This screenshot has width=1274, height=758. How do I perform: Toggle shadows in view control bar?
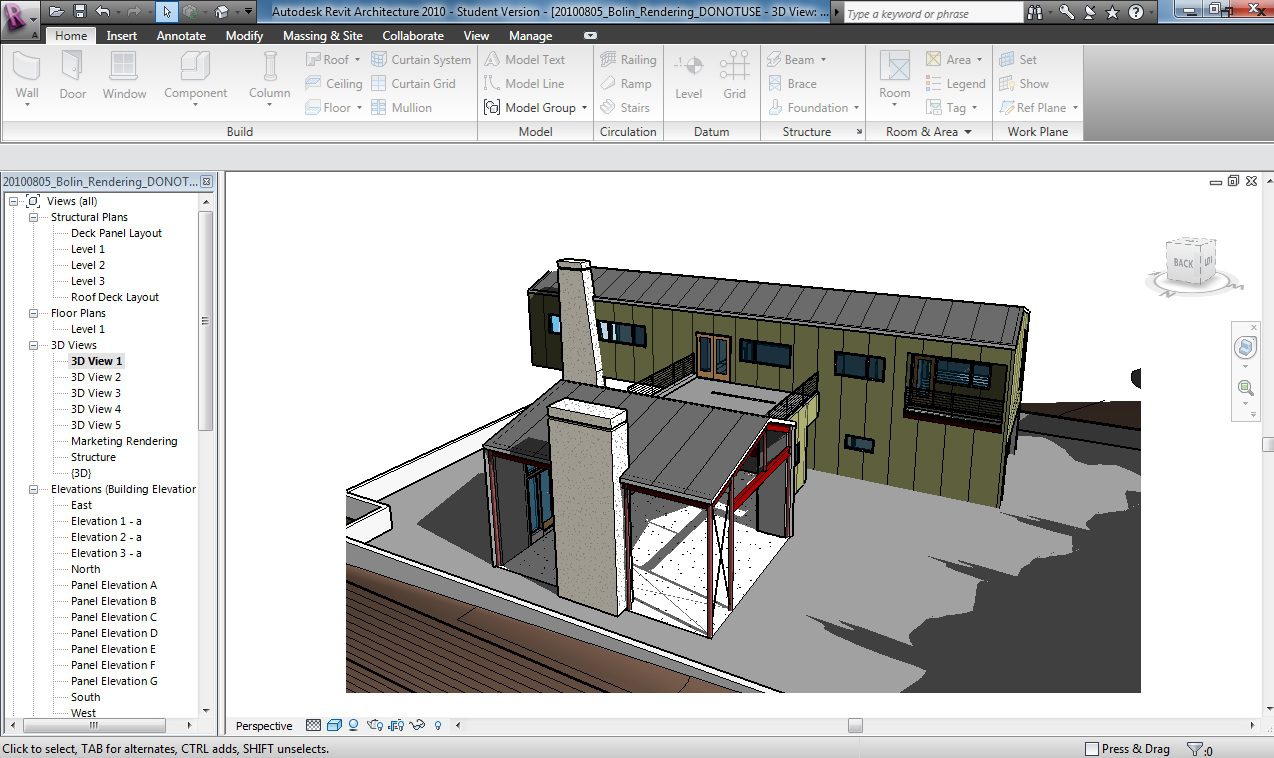coord(354,726)
